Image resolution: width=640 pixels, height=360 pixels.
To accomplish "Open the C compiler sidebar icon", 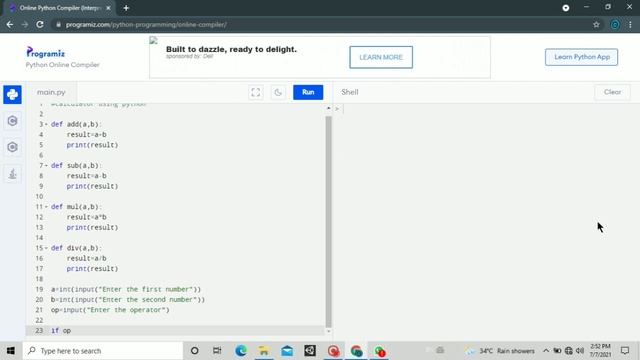I will (x=12, y=121).
